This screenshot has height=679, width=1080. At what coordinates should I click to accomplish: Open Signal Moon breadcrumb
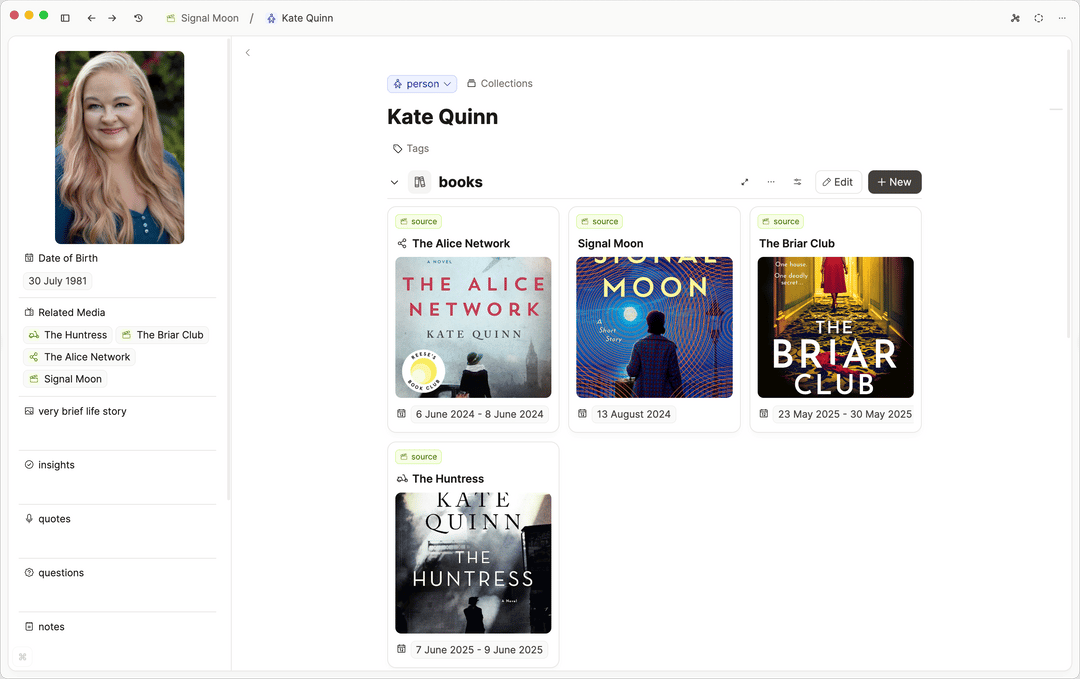point(202,18)
